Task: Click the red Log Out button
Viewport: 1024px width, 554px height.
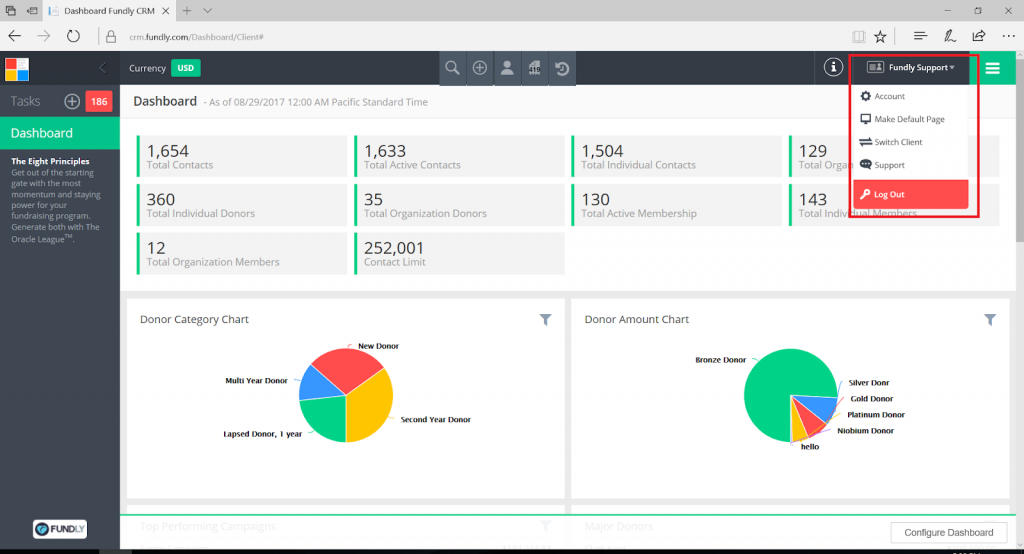Action: [910, 194]
